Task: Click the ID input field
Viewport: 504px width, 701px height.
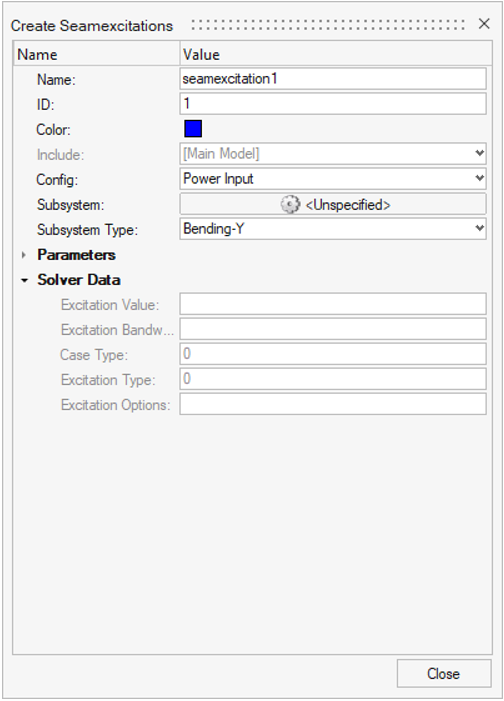Action: pyautogui.click(x=333, y=104)
